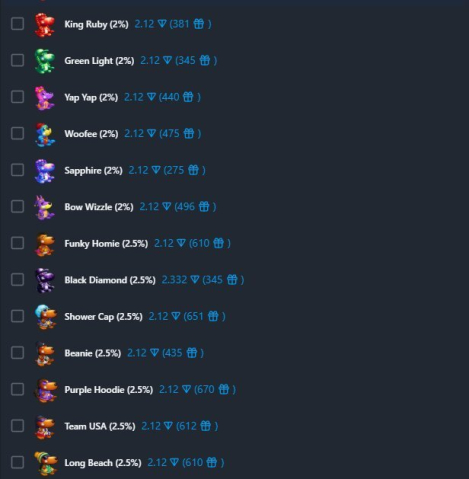Click the blue Woofee dog icon
Screen dimensions: 469x479
[x=45, y=134]
